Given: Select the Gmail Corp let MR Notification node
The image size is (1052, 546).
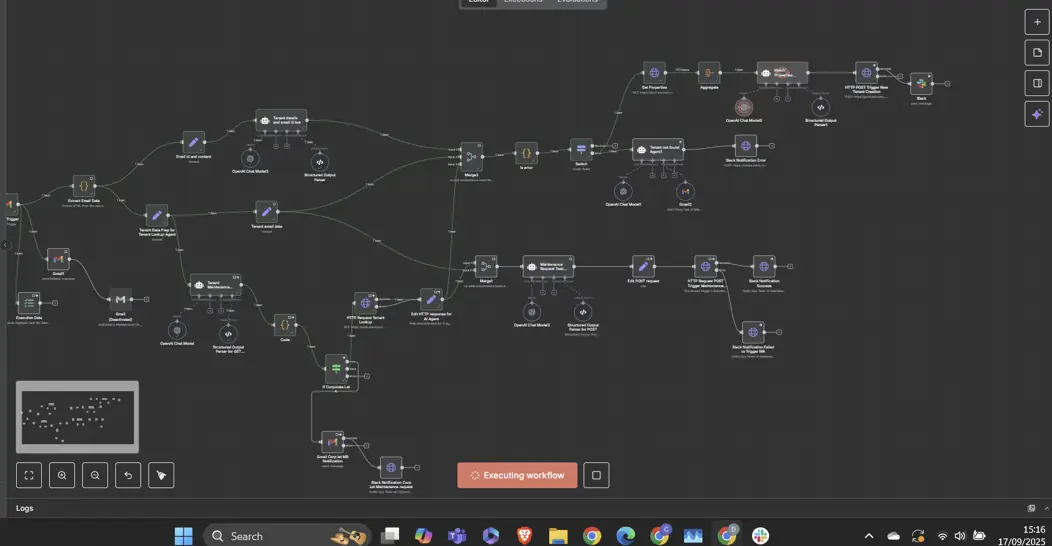Looking at the screenshot, I should 332,441.
